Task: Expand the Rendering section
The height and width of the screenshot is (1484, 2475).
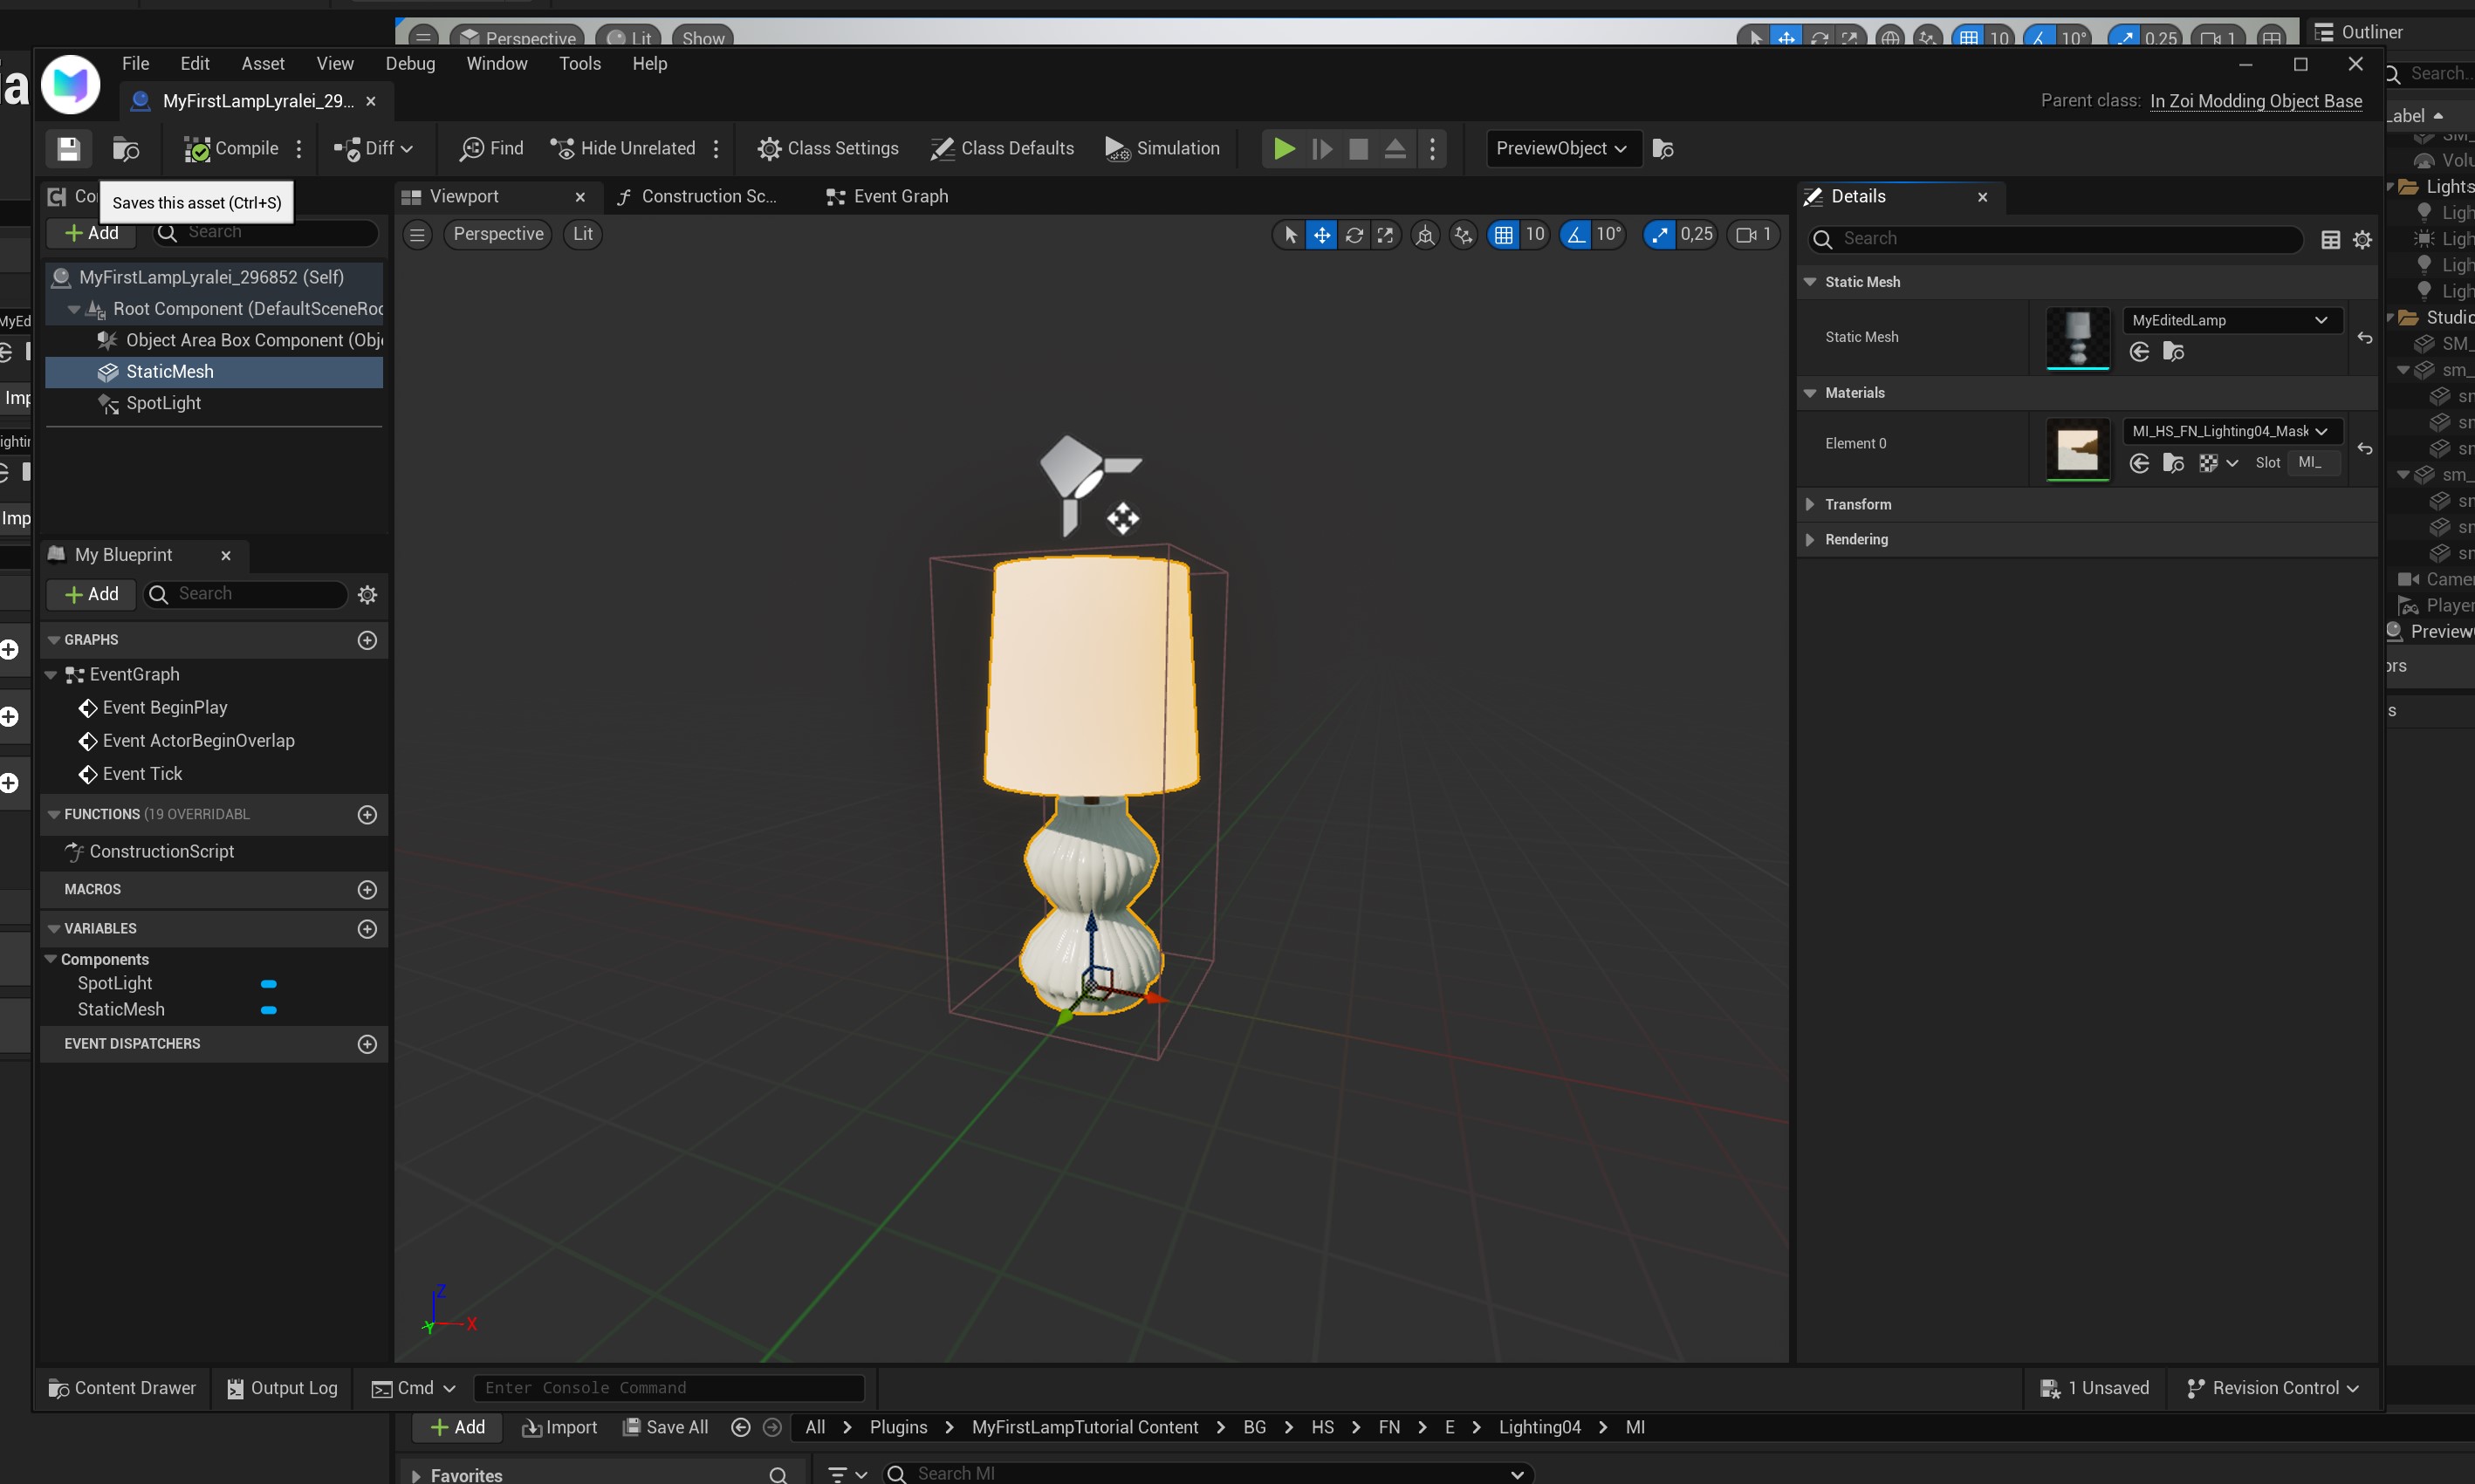Action: pyautogui.click(x=1809, y=540)
